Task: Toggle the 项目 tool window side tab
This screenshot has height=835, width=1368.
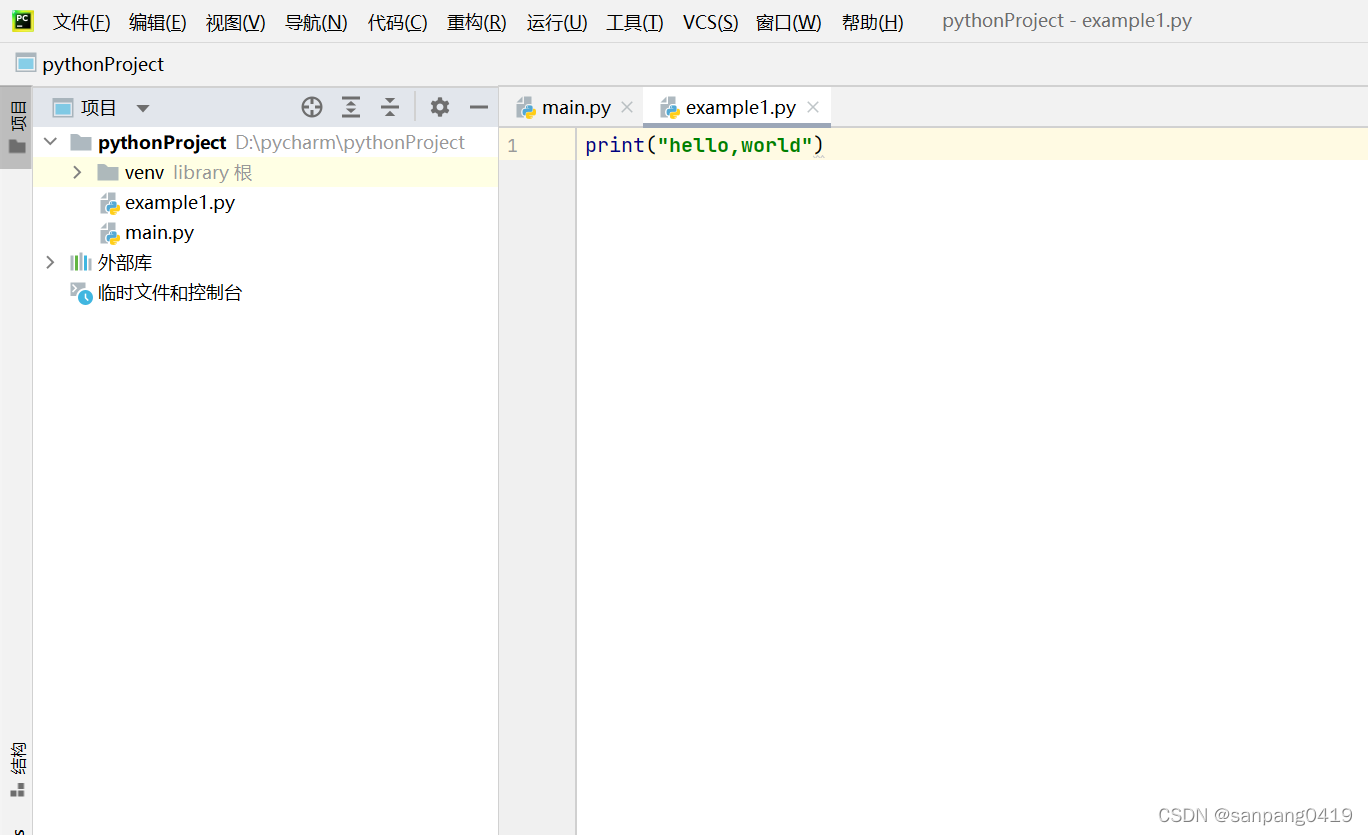Action: click(x=17, y=127)
